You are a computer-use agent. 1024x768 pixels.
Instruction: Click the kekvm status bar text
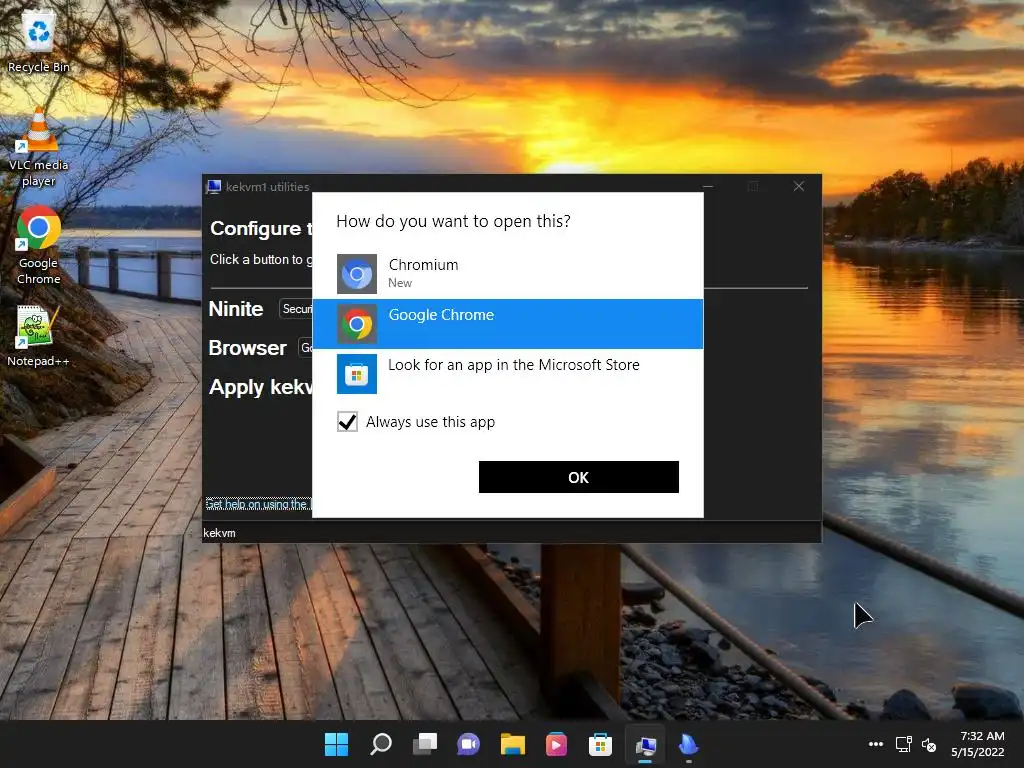(x=219, y=533)
